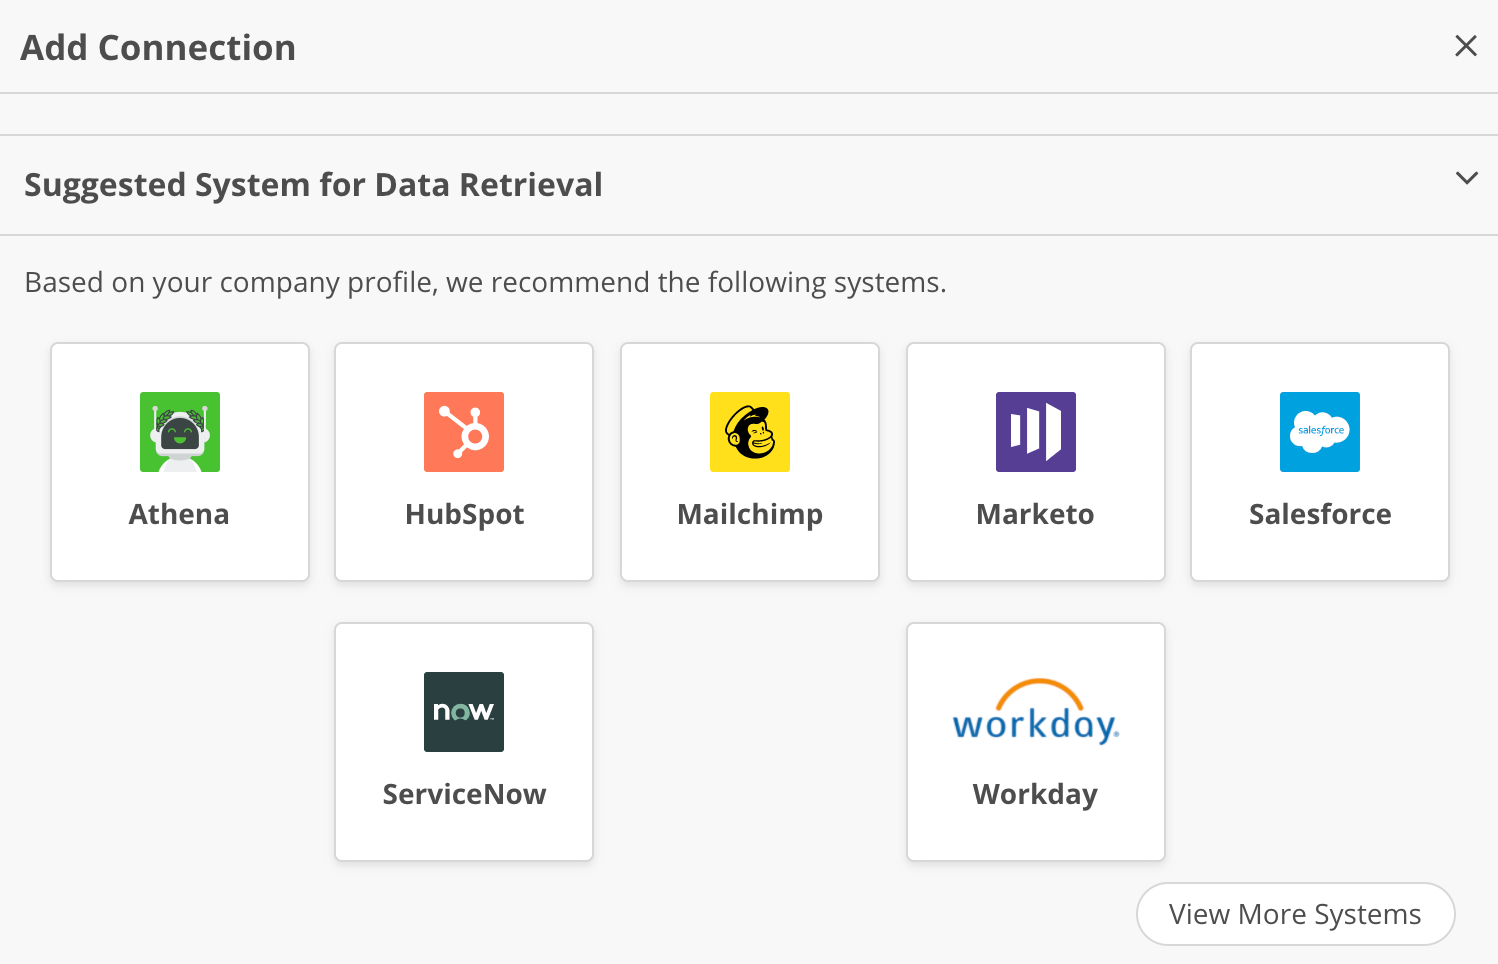Close the Add Connection dialog
The height and width of the screenshot is (964, 1498).
pos(1466,46)
